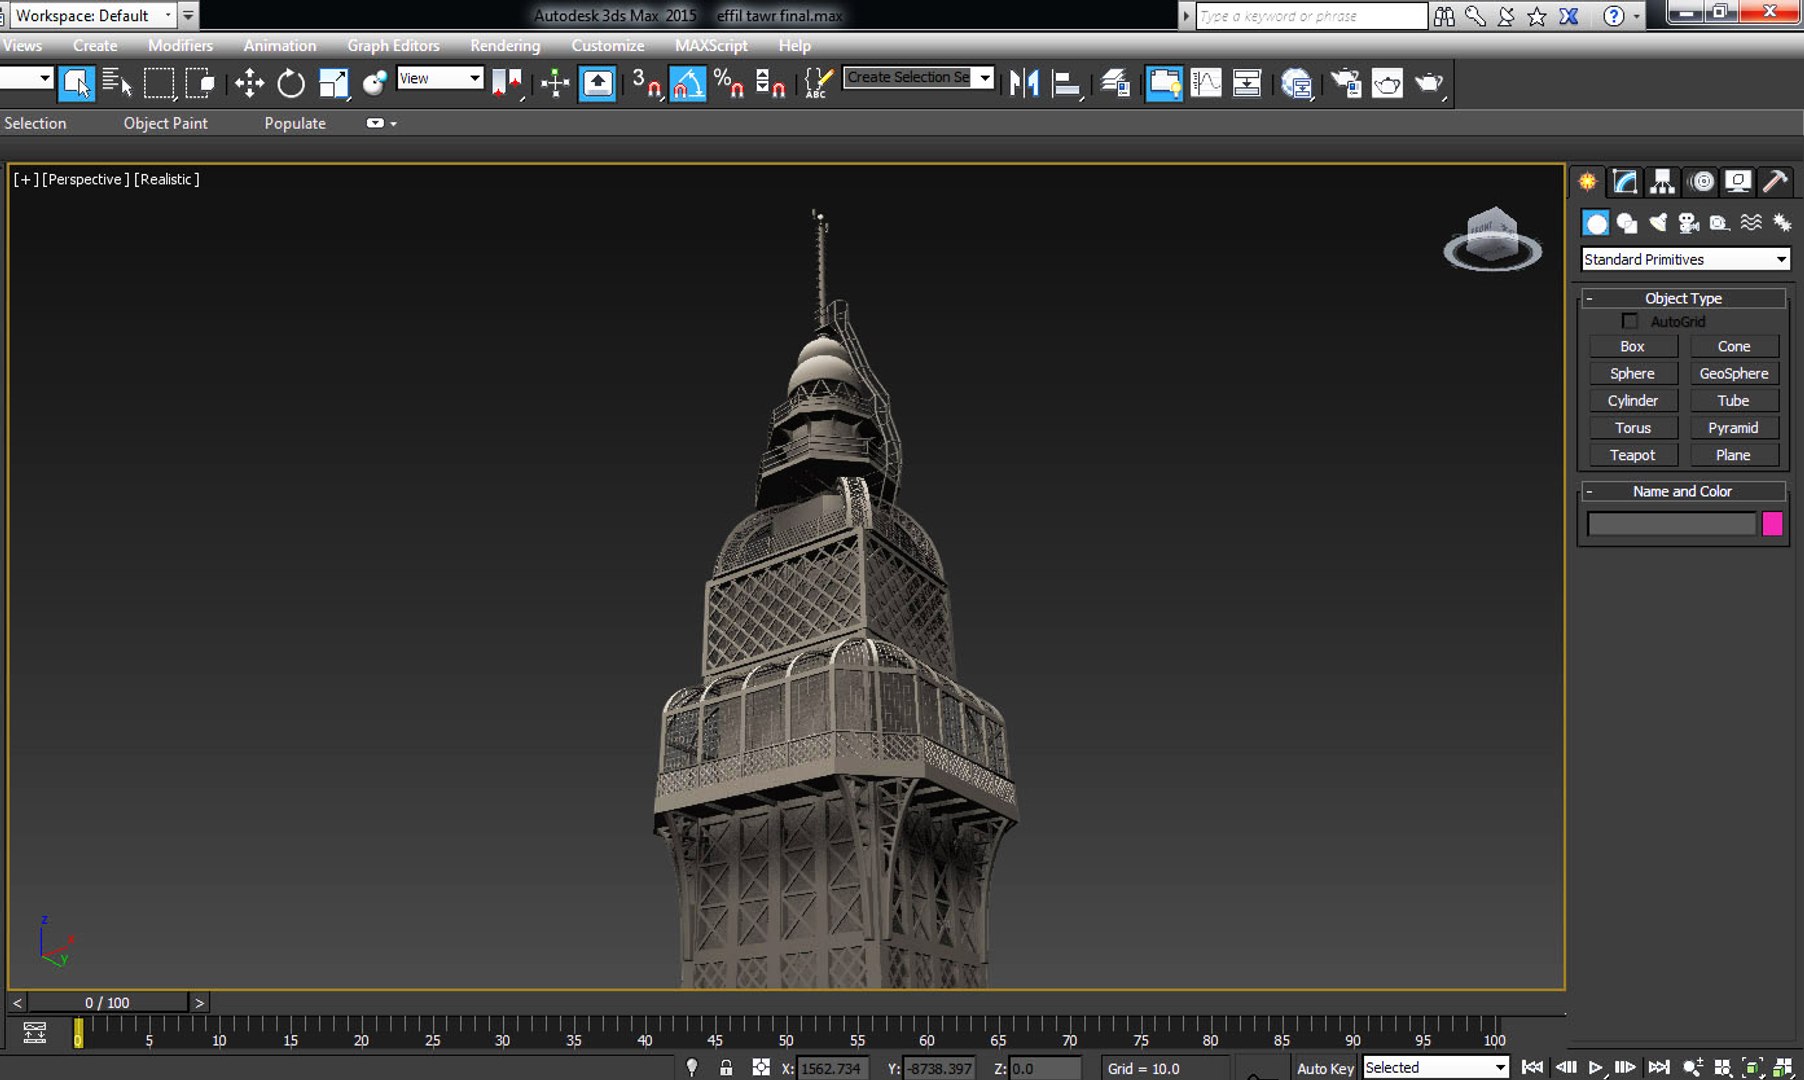Open the Create Selection Set dropdown
The height and width of the screenshot is (1080, 1804).
(918, 77)
